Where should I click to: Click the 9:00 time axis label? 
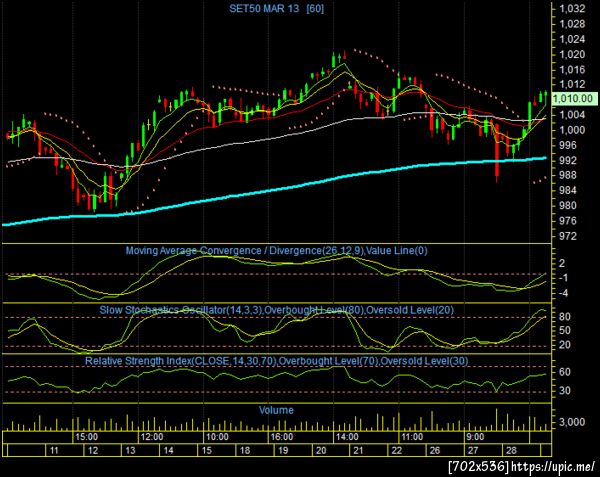[475, 437]
